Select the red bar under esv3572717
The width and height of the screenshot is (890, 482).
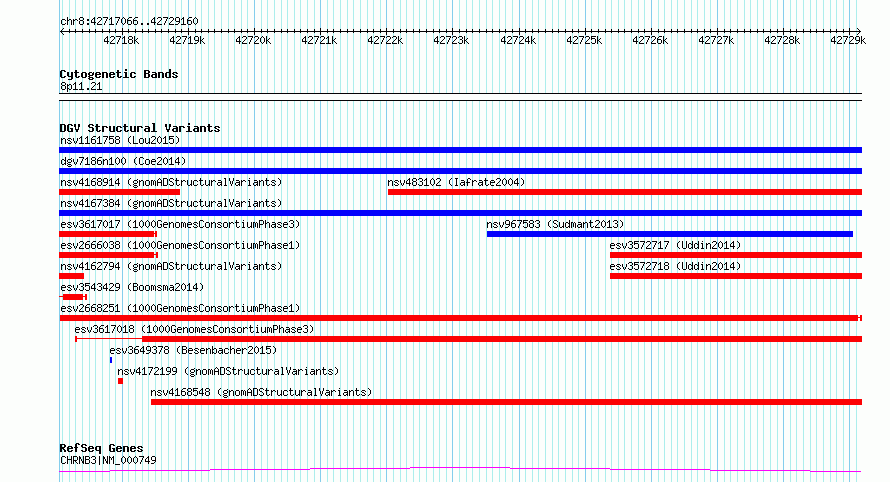click(x=736, y=255)
